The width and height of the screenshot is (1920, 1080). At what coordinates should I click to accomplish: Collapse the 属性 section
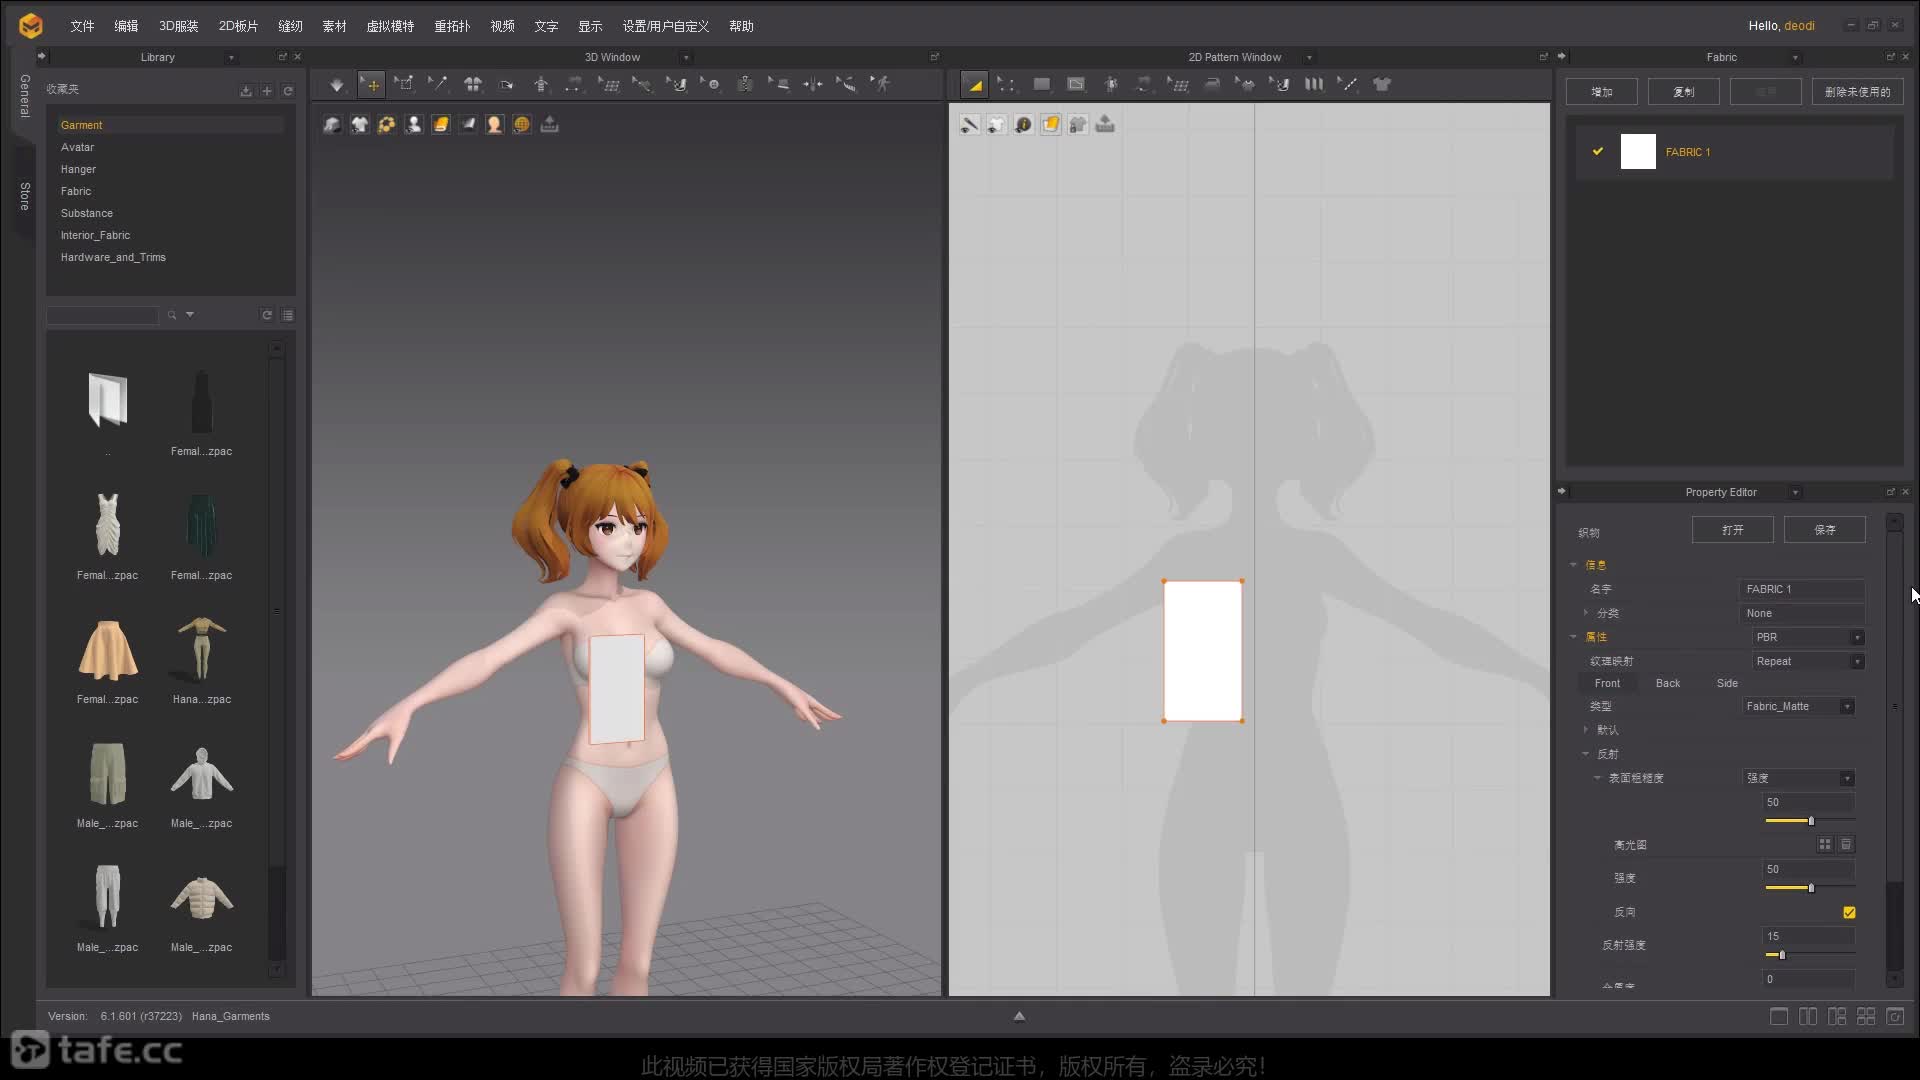pyautogui.click(x=1573, y=637)
